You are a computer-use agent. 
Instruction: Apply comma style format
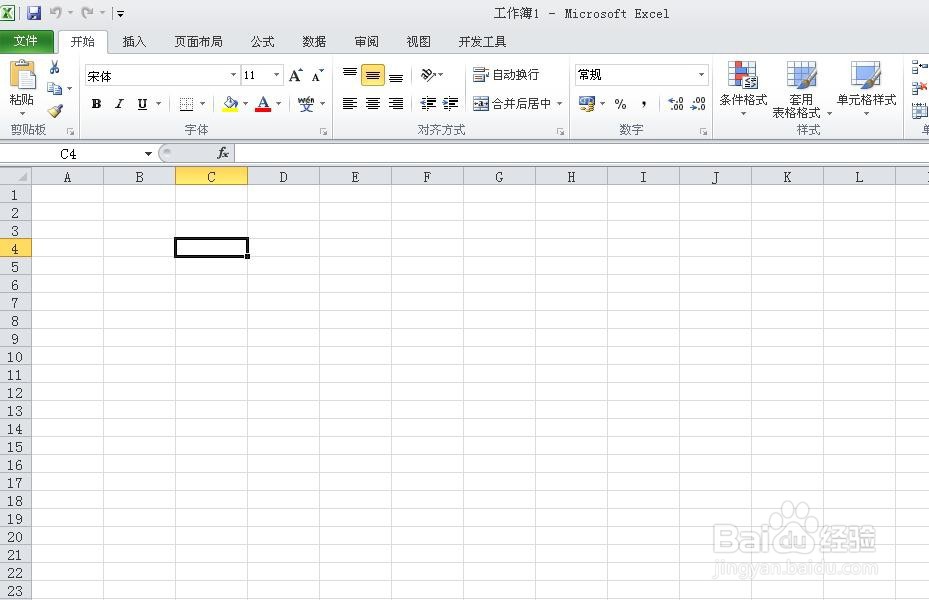(x=643, y=104)
